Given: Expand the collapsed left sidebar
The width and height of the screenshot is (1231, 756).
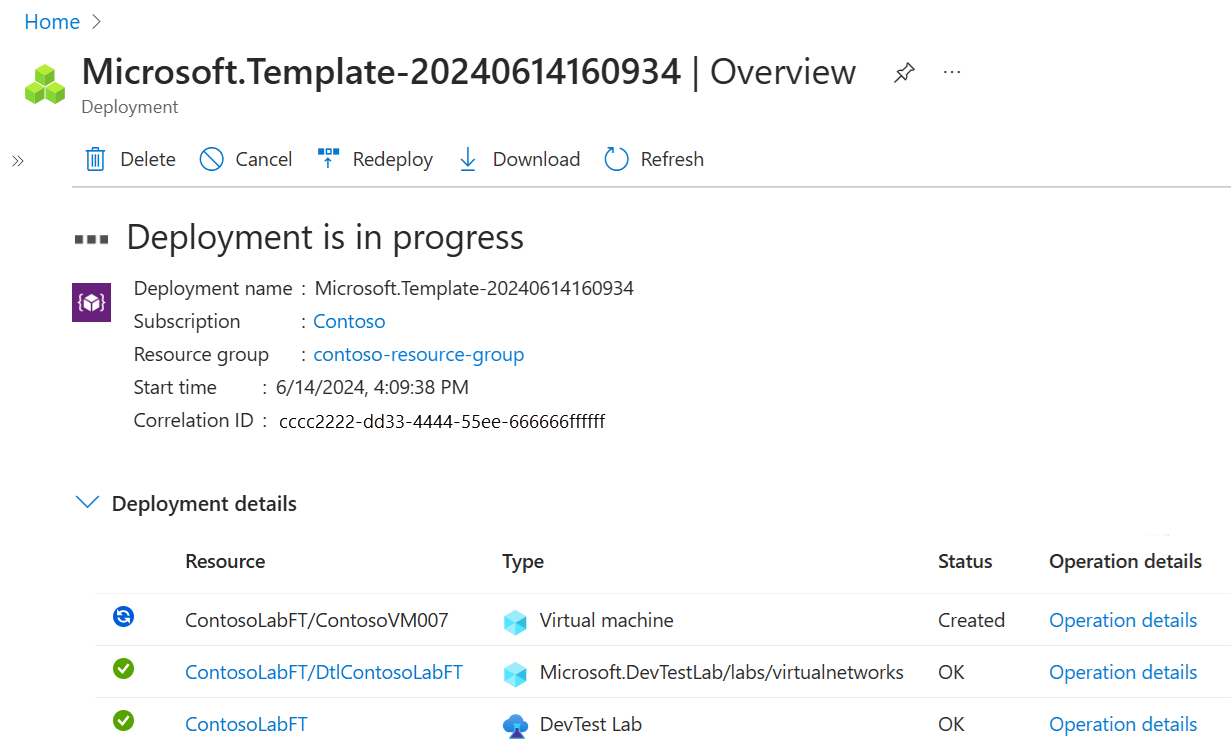Looking at the screenshot, I should point(18,160).
